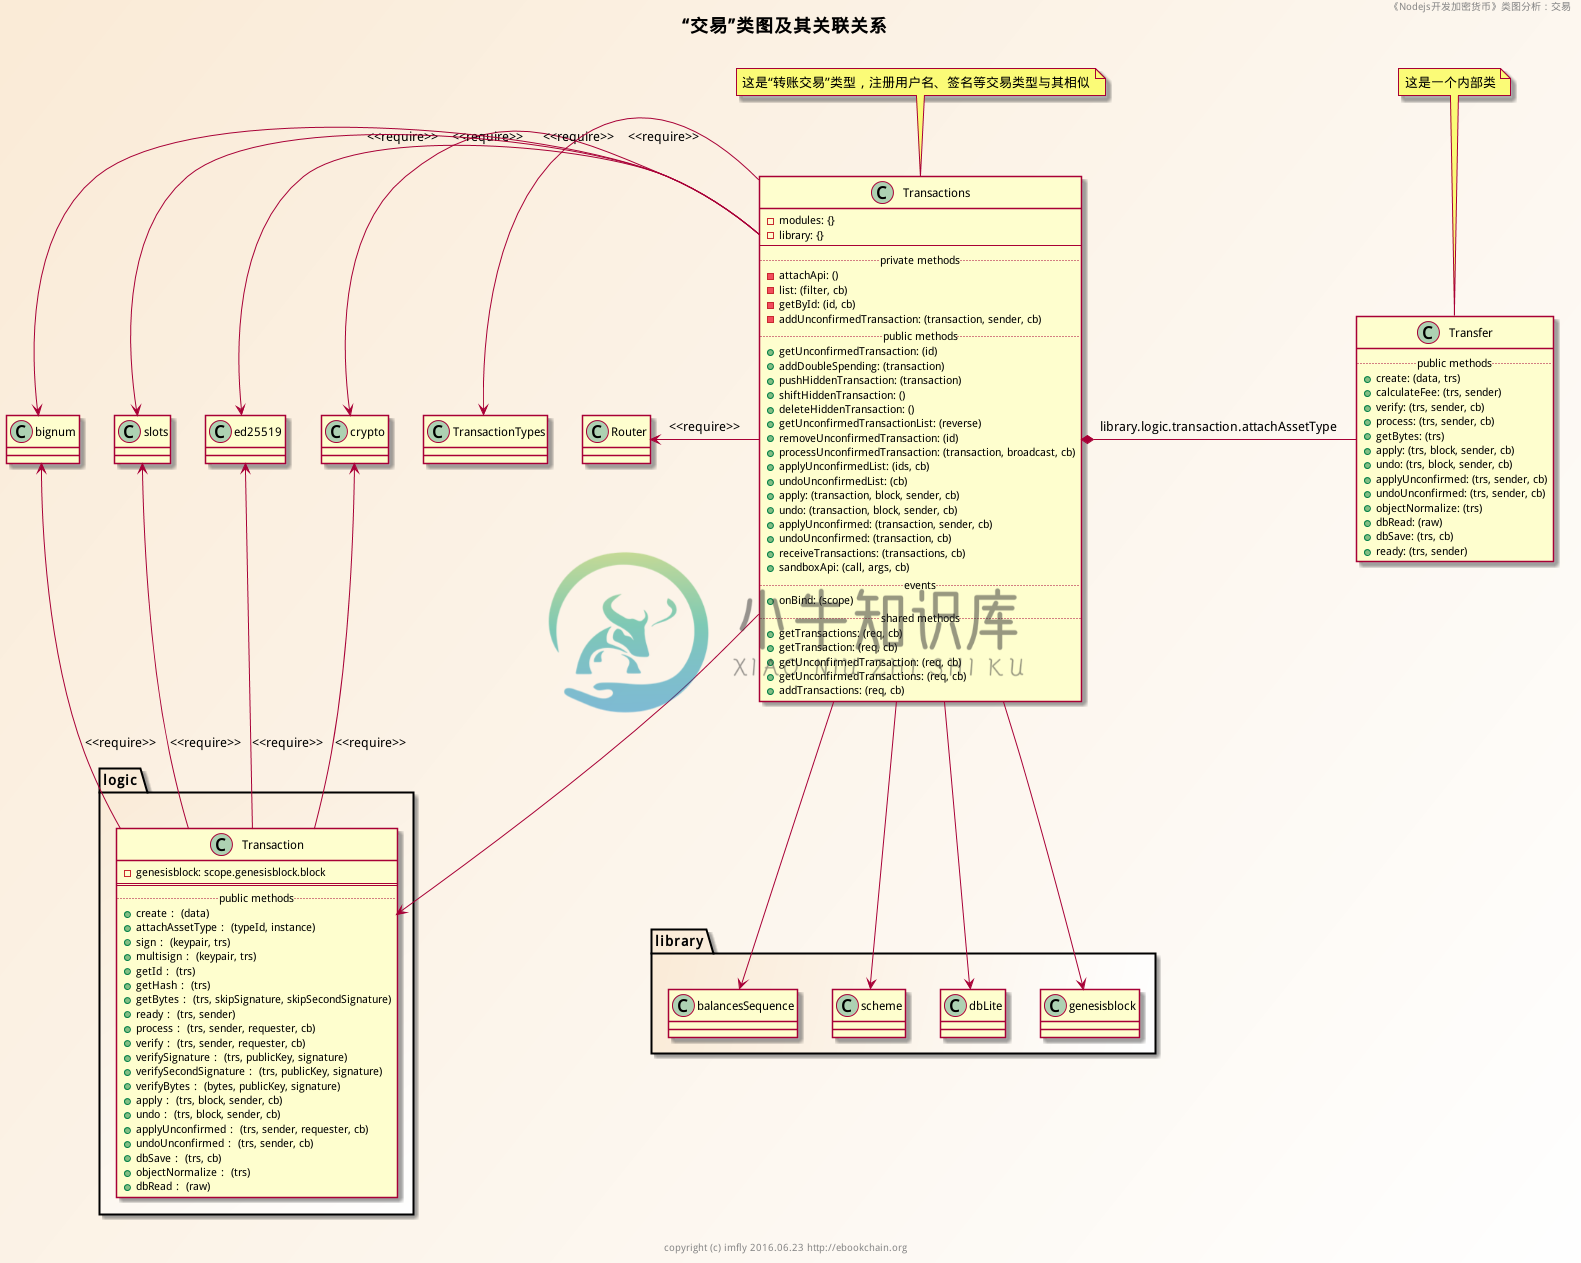Click the page header text at top right

(1481, 7)
